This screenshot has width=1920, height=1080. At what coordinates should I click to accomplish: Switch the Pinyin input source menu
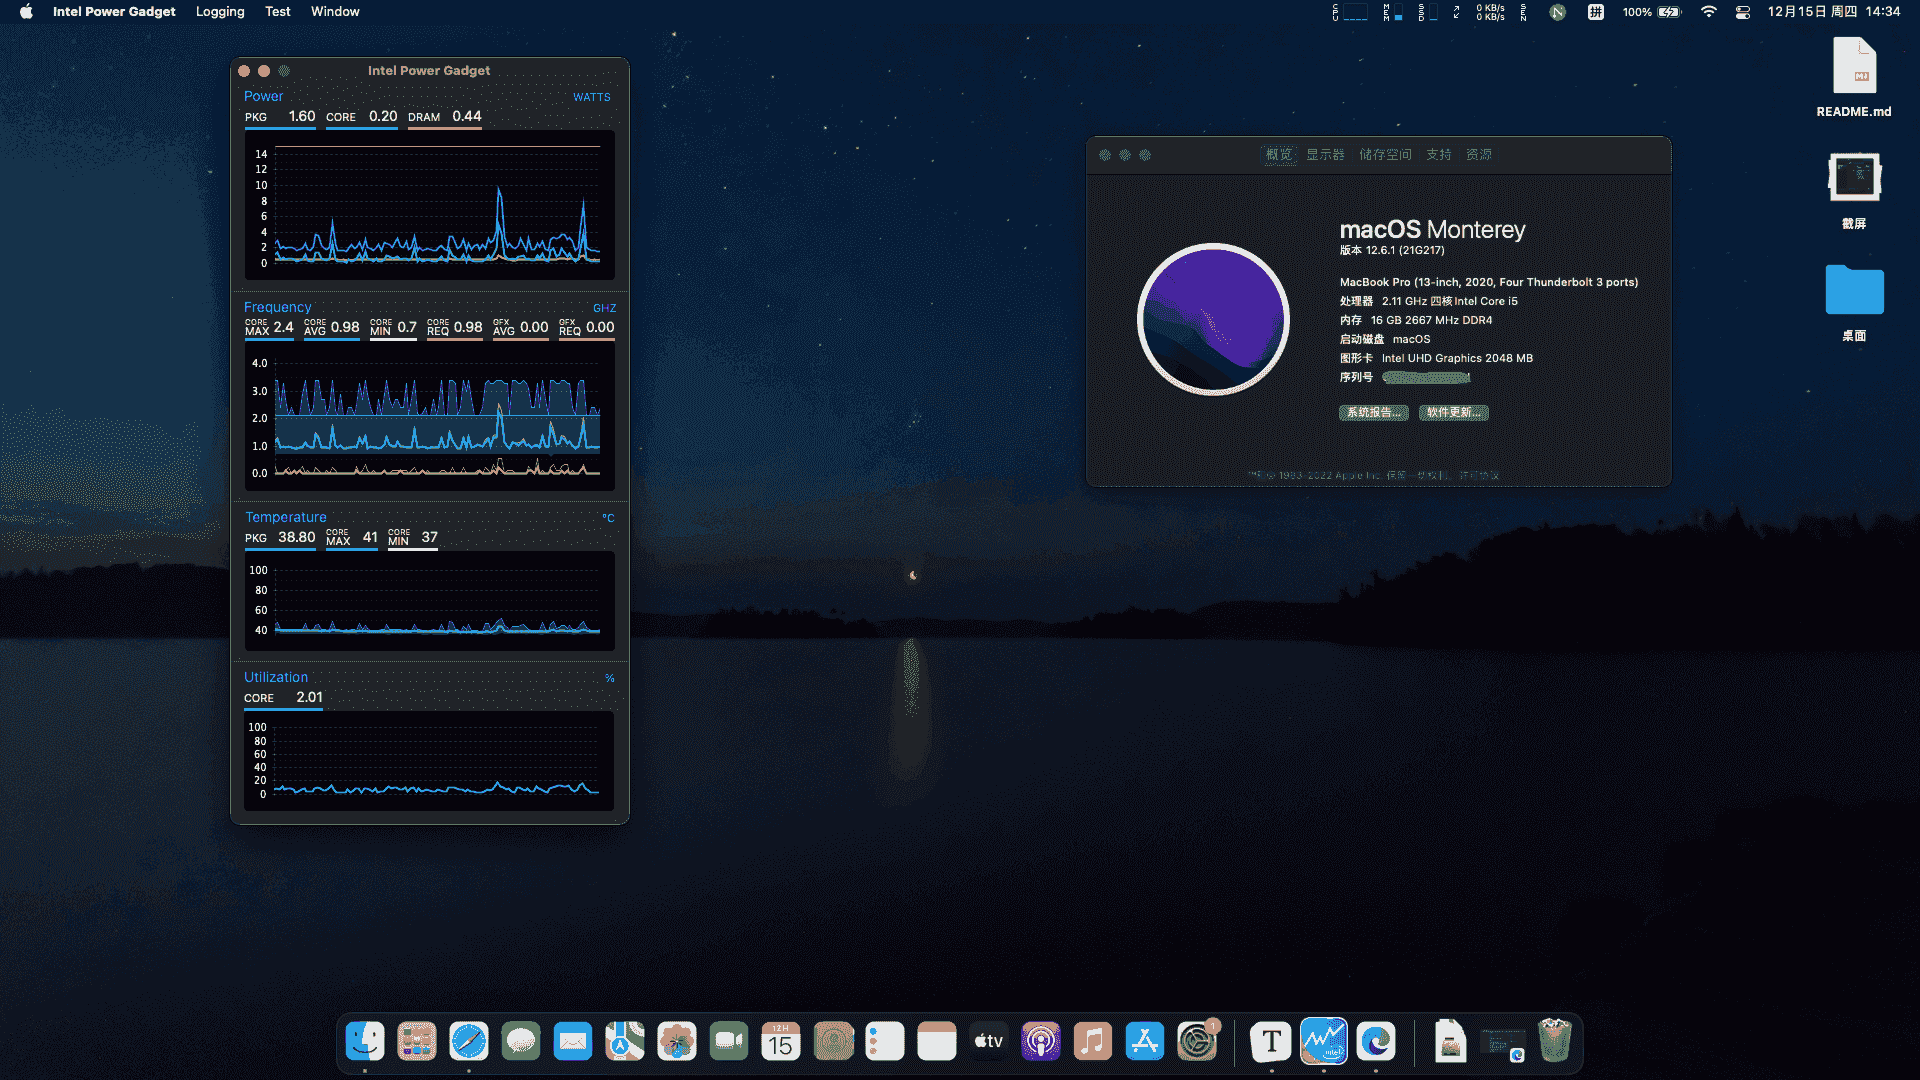(1596, 12)
